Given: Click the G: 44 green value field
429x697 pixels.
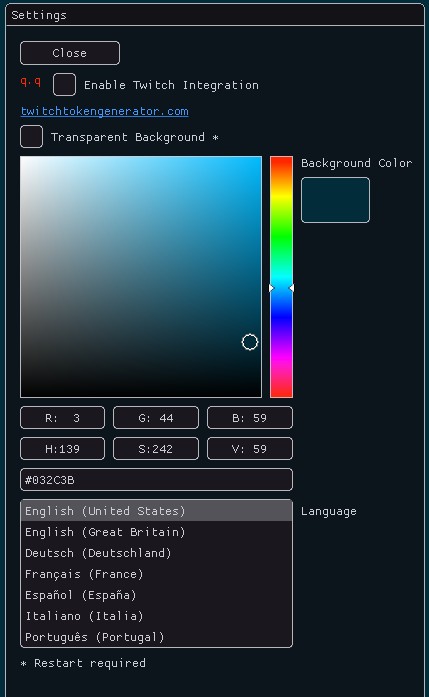Looking at the screenshot, I should point(156,418).
